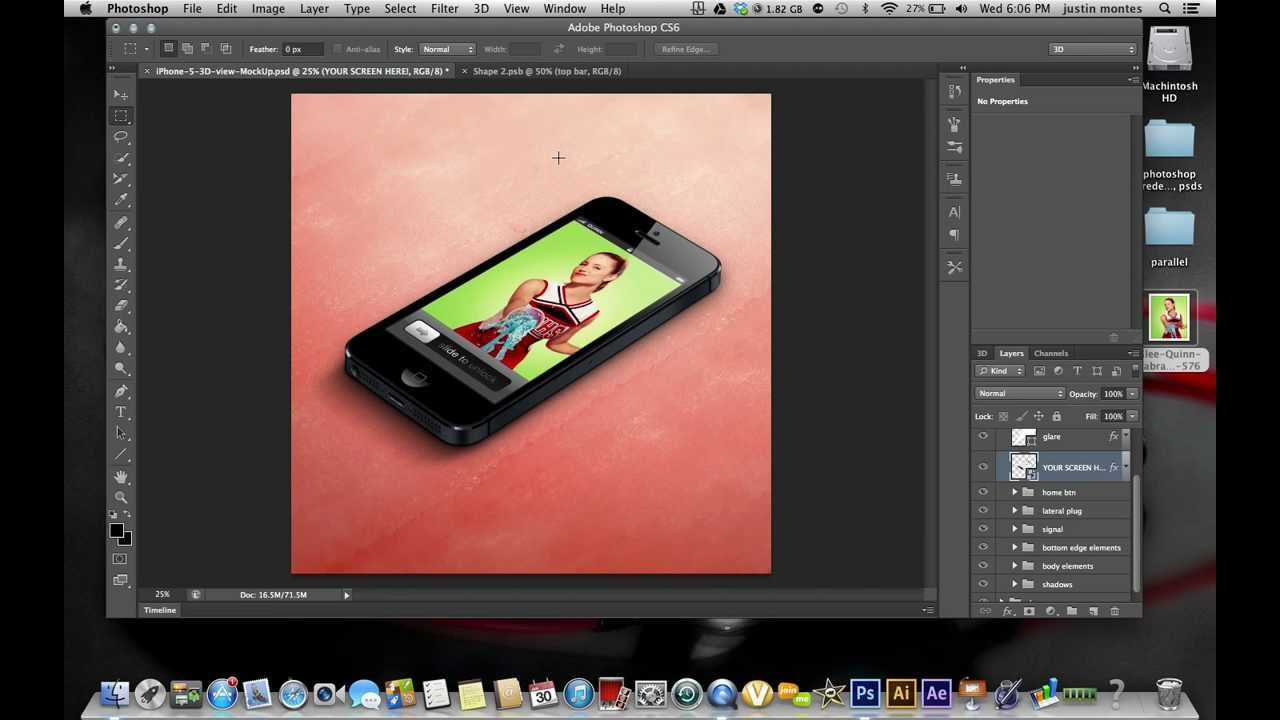This screenshot has width=1280, height=720.
Task: Switch to Shape 2.psb document tab
Action: coord(547,71)
